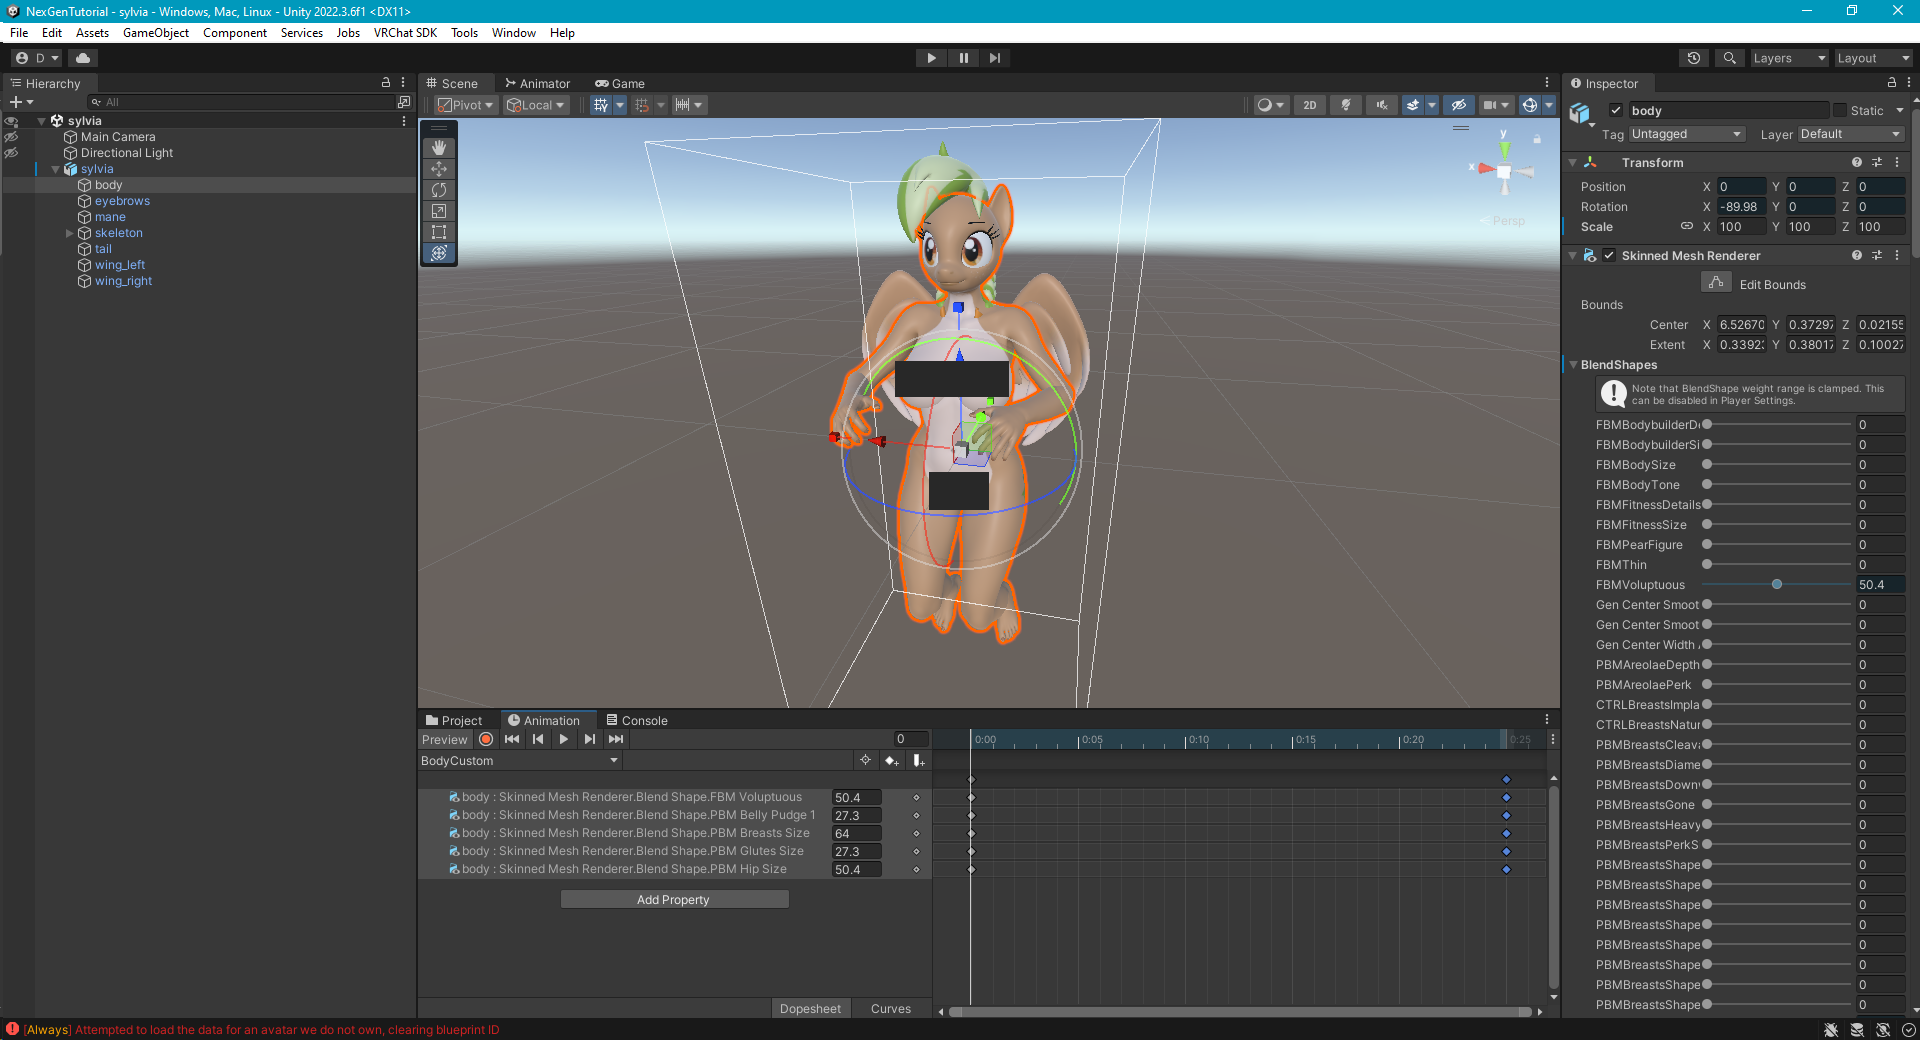Open the Tag dropdown showing Untagged
The height and width of the screenshot is (1040, 1920).
pos(1687,134)
